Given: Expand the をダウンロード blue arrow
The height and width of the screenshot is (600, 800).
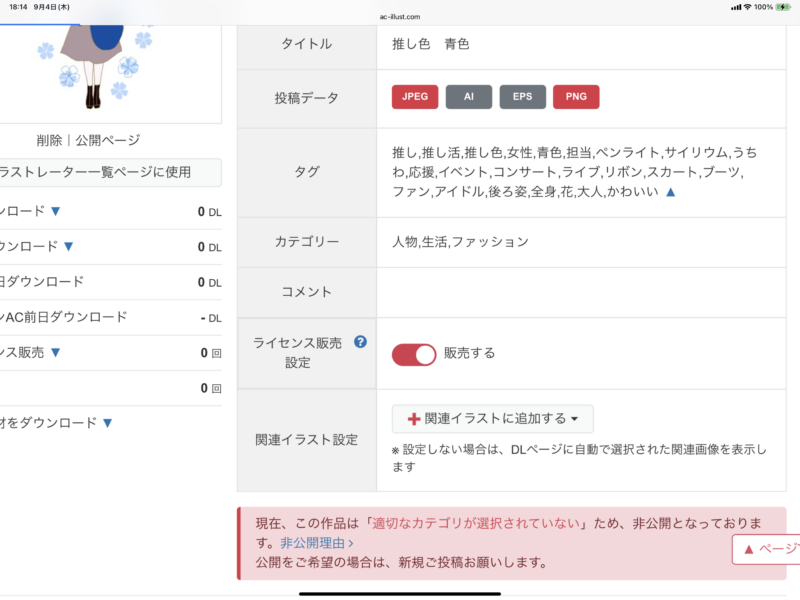Looking at the screenshot, I should click(108, 423).
